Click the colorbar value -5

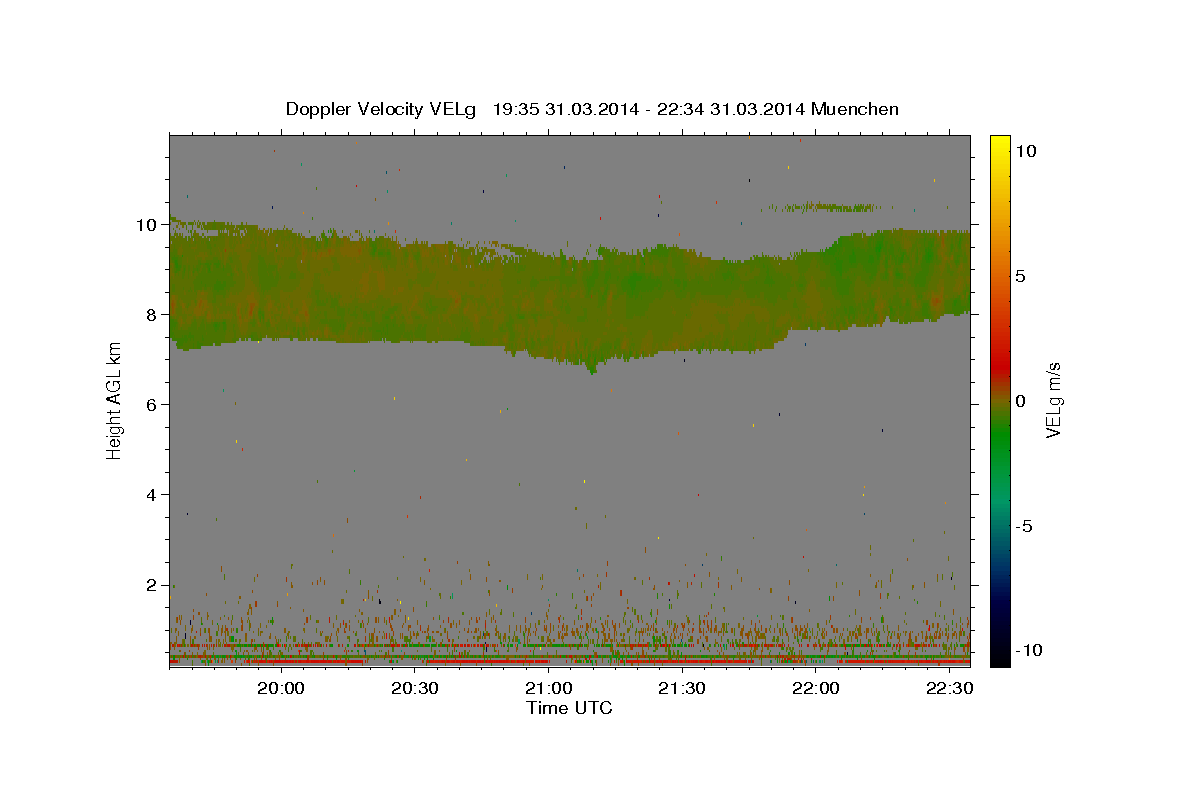(x=1025, y=526)
